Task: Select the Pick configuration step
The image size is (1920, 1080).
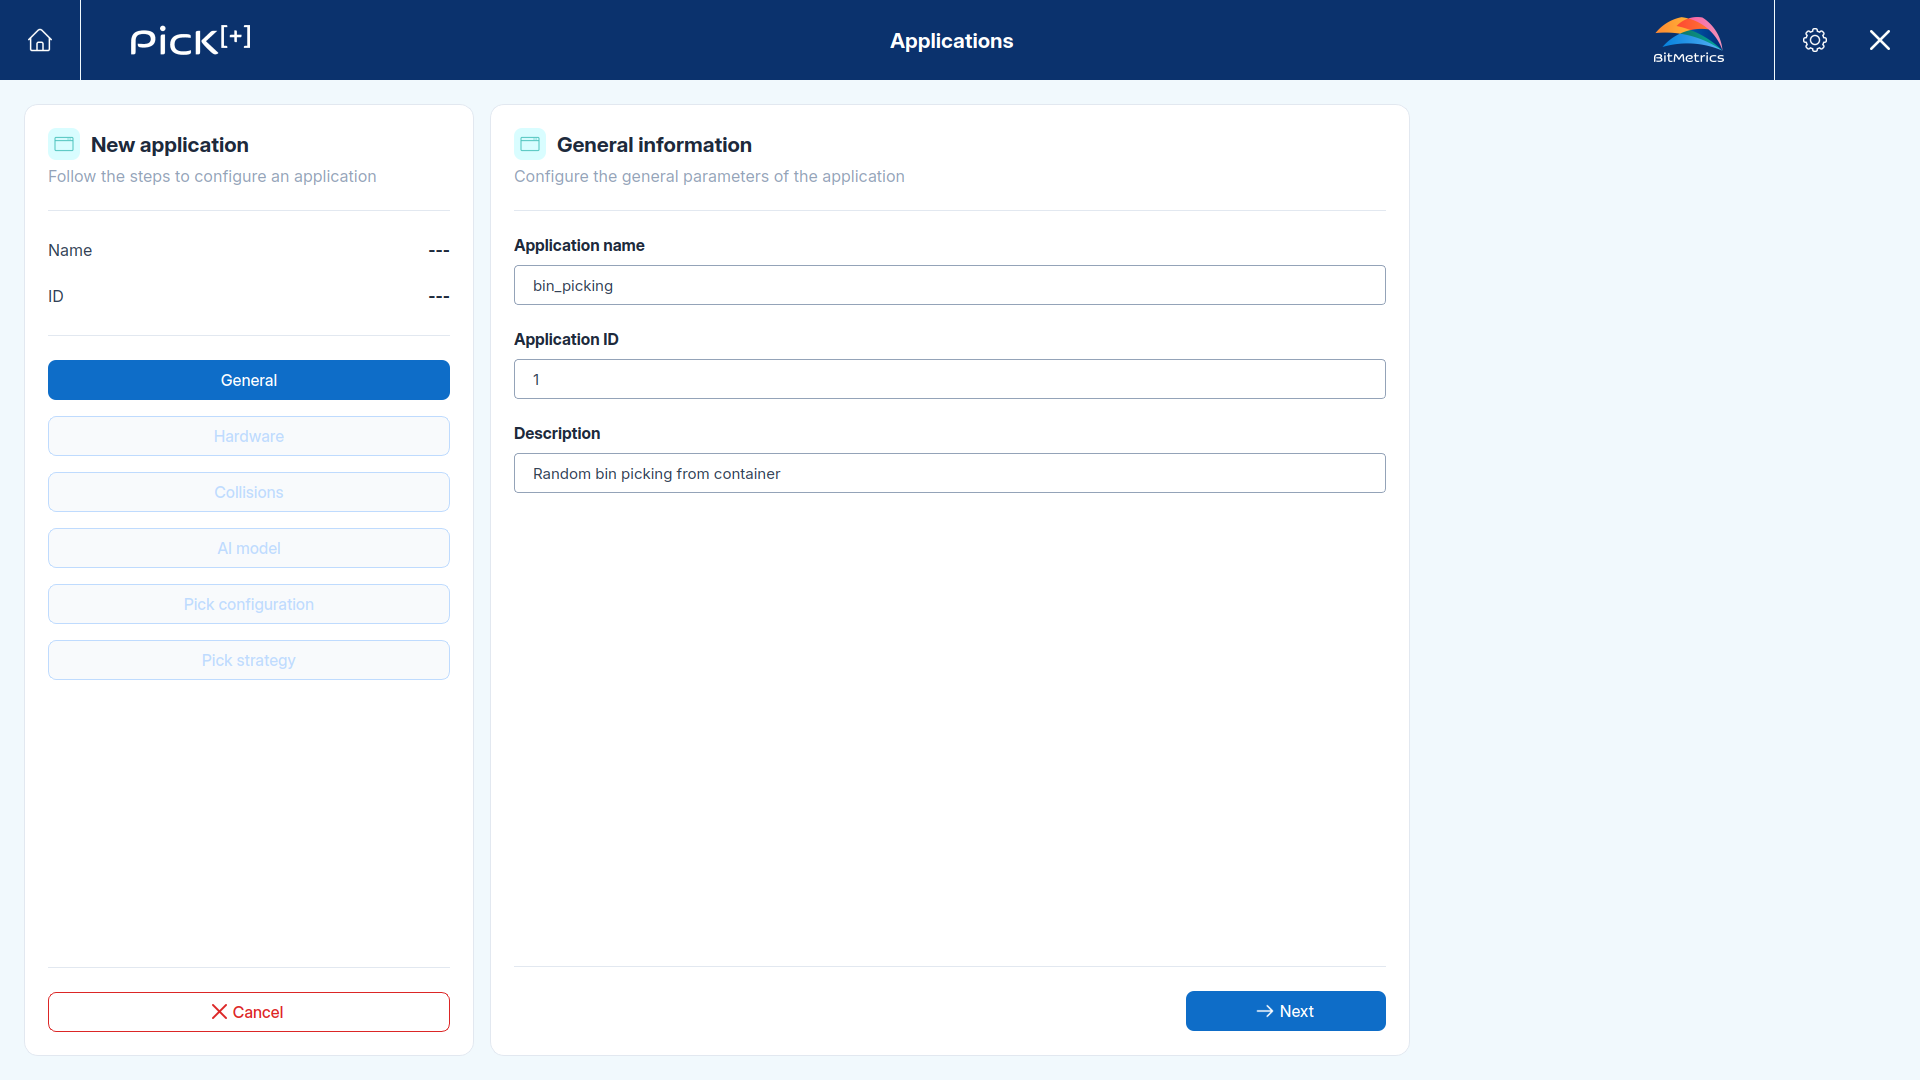Action: click(x=249, y=604)
